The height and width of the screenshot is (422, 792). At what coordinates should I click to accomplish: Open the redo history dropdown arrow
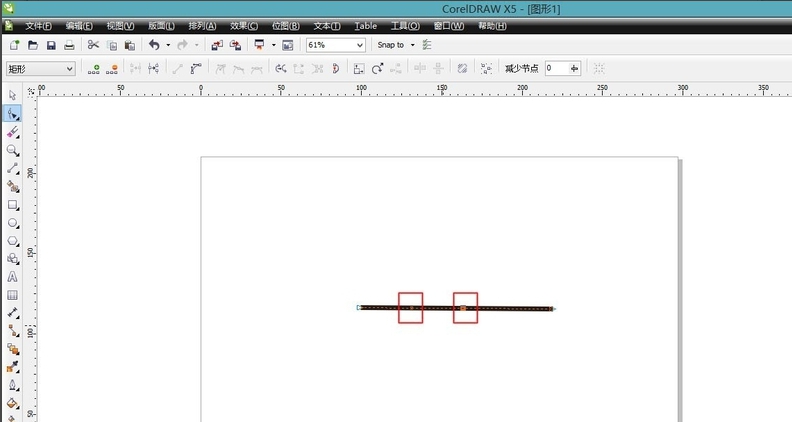click(196, 45)
